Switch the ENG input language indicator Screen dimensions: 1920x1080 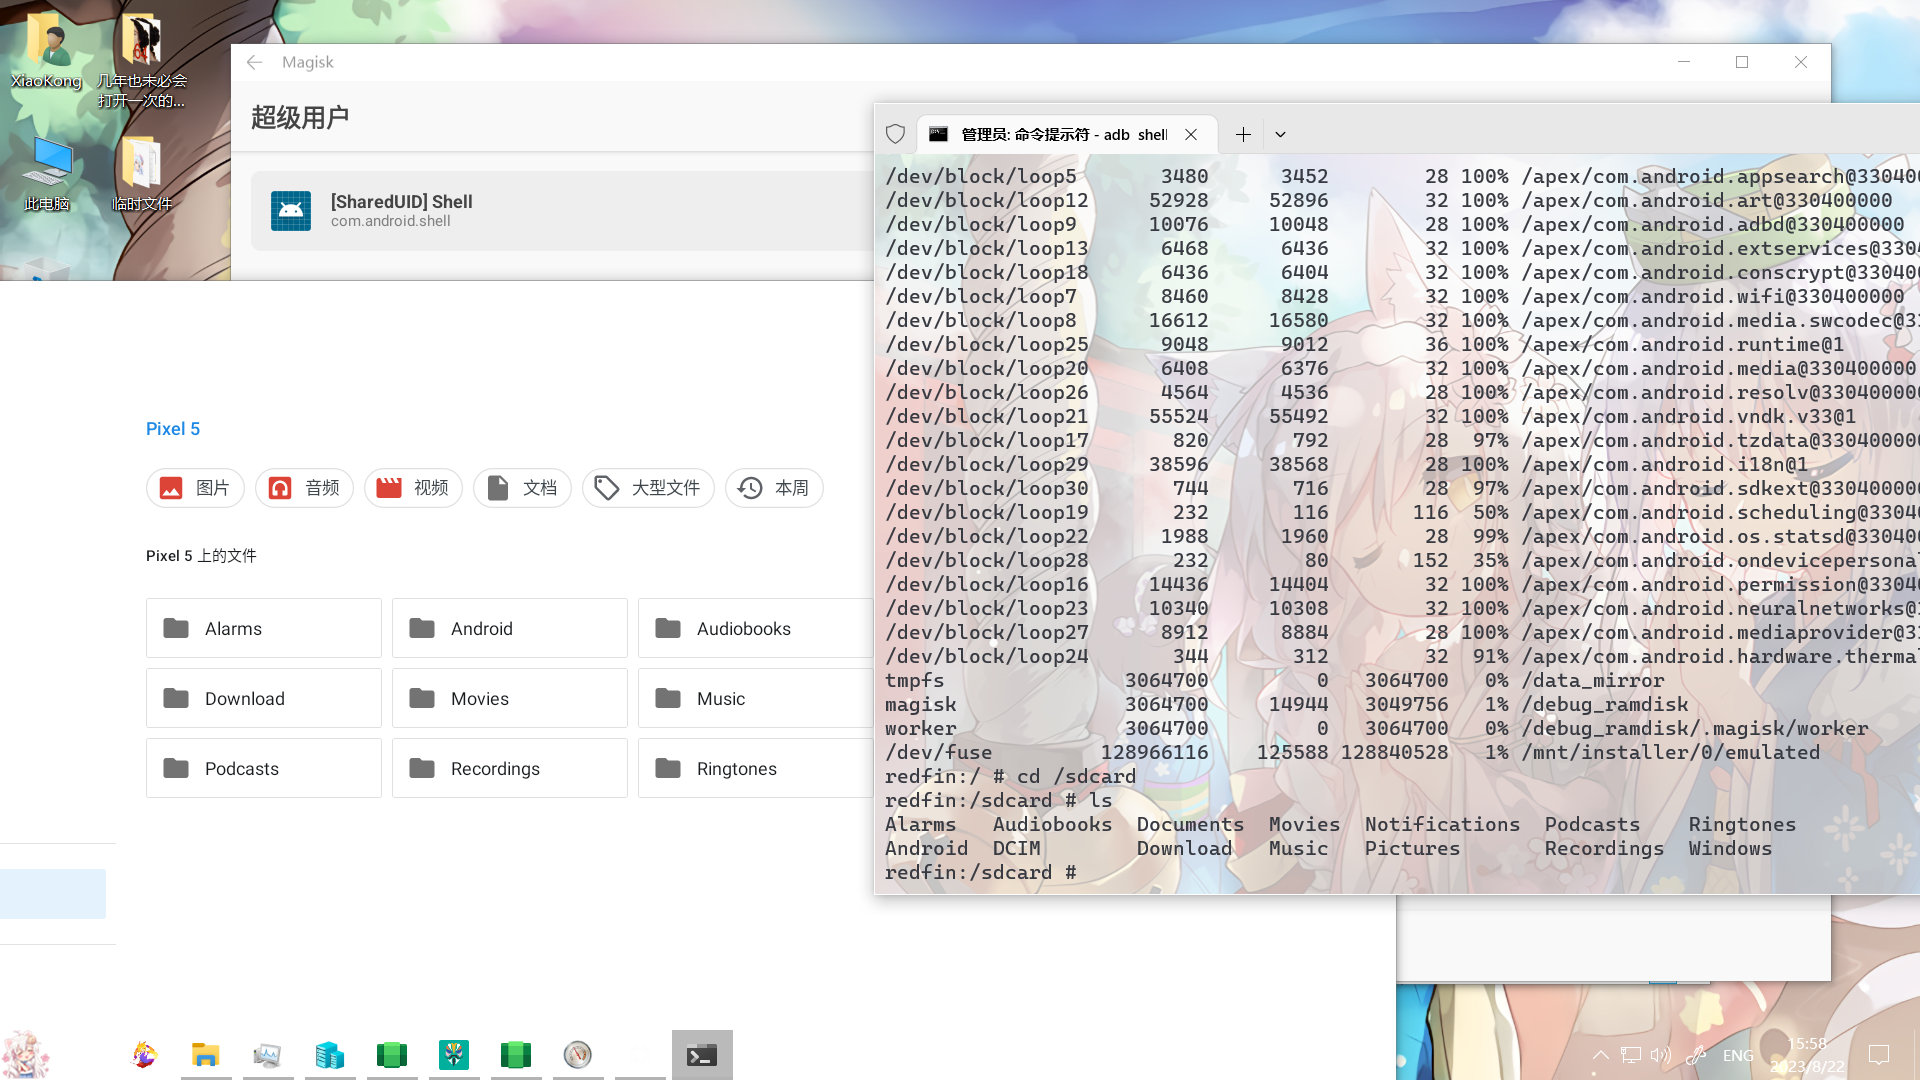click(x=1738, y=1055)
